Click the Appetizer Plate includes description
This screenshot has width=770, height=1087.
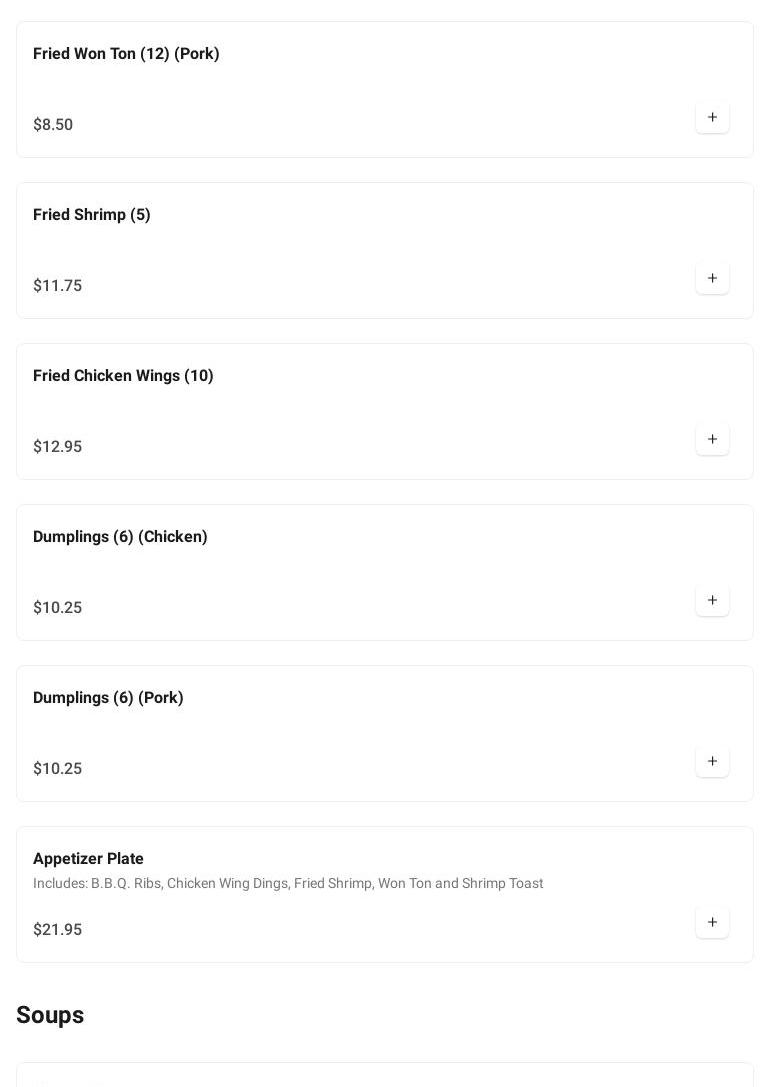(x=288, y=883)
